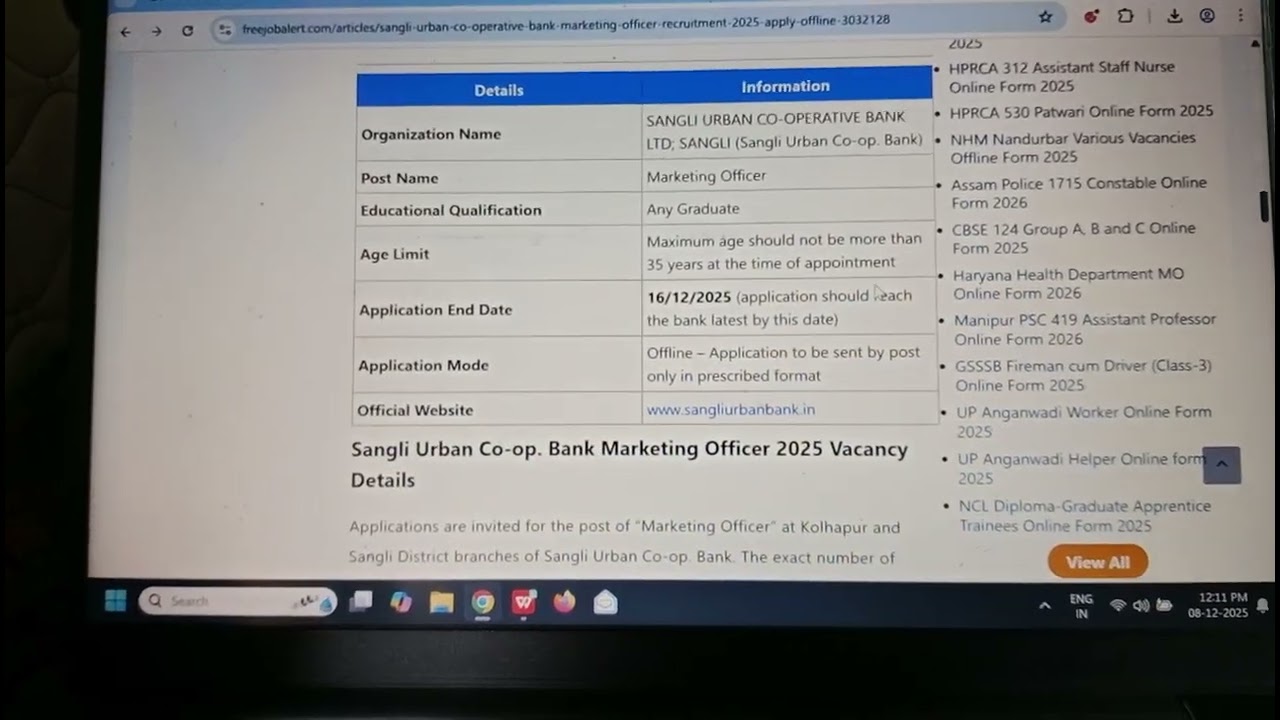Open the www.sangliurbanbank.in link
This screenshot has height=720, width=1280.
pos(731,409)
